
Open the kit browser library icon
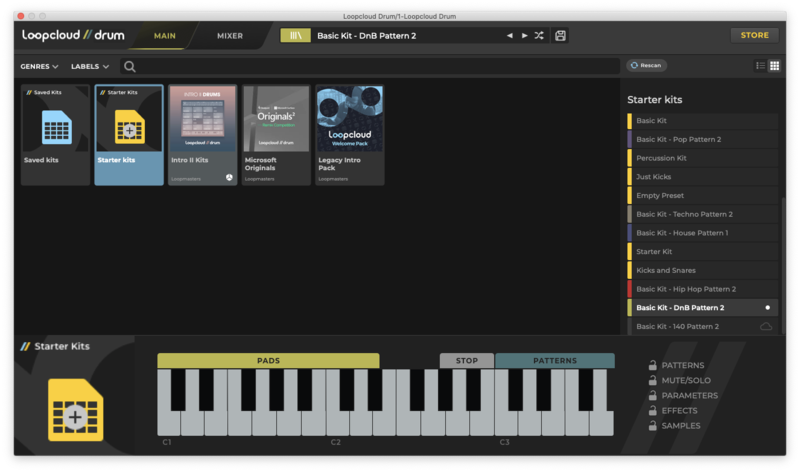pos(295,36)
